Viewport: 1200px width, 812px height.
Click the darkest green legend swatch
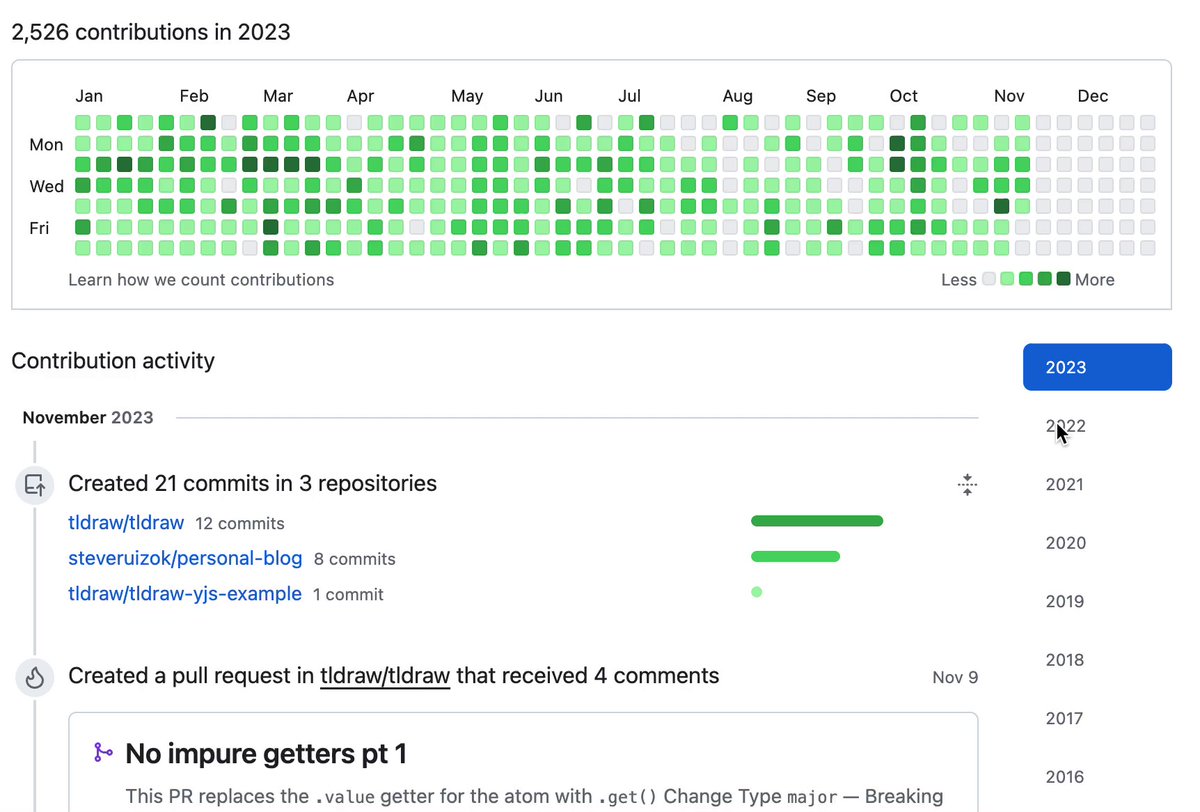(x=1063, y=279)
